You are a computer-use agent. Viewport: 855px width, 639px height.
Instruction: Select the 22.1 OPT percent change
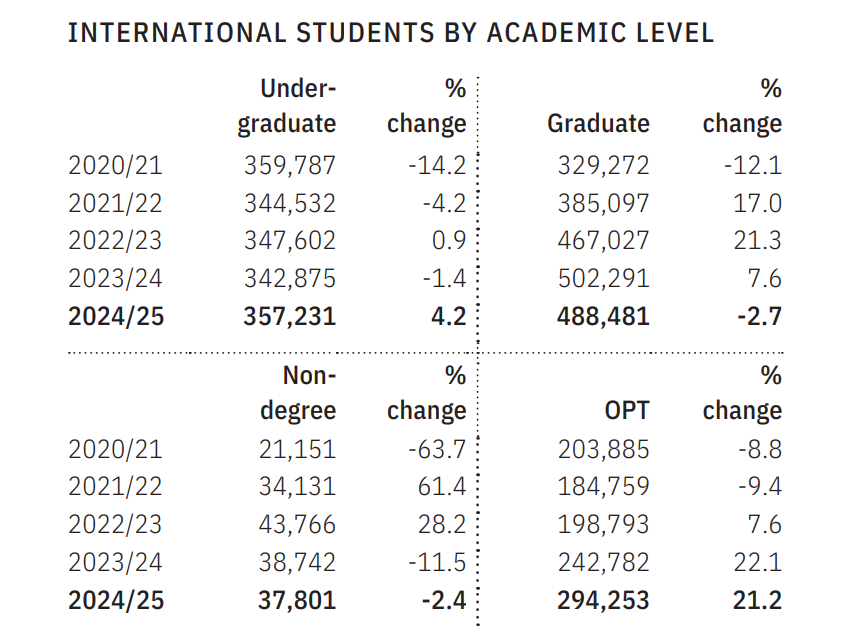[x=756, y=563]
